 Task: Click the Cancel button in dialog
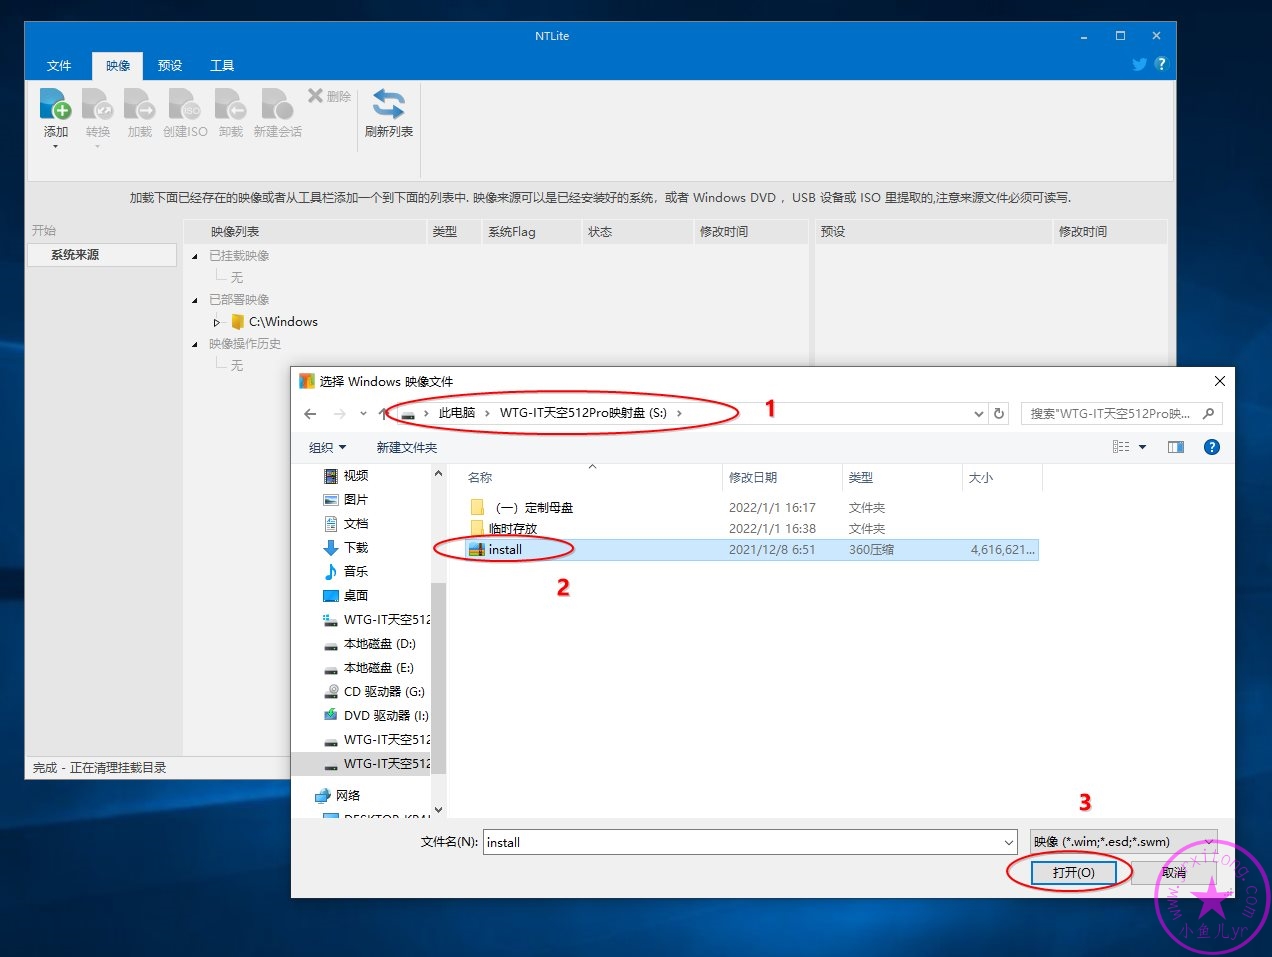pyautogui.click(x=1174, y=872)
